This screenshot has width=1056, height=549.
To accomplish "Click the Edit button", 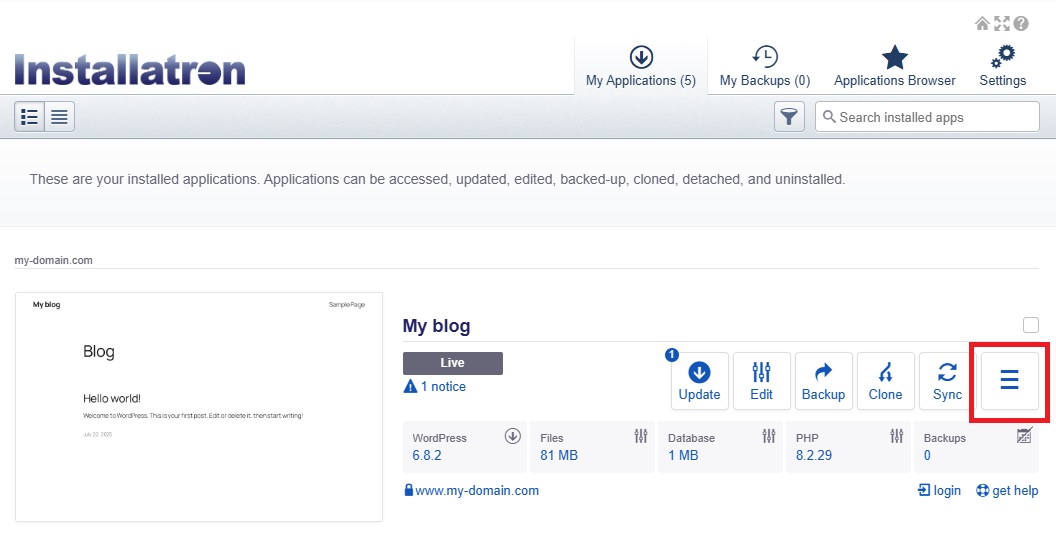I will click(x=761, y=381).
